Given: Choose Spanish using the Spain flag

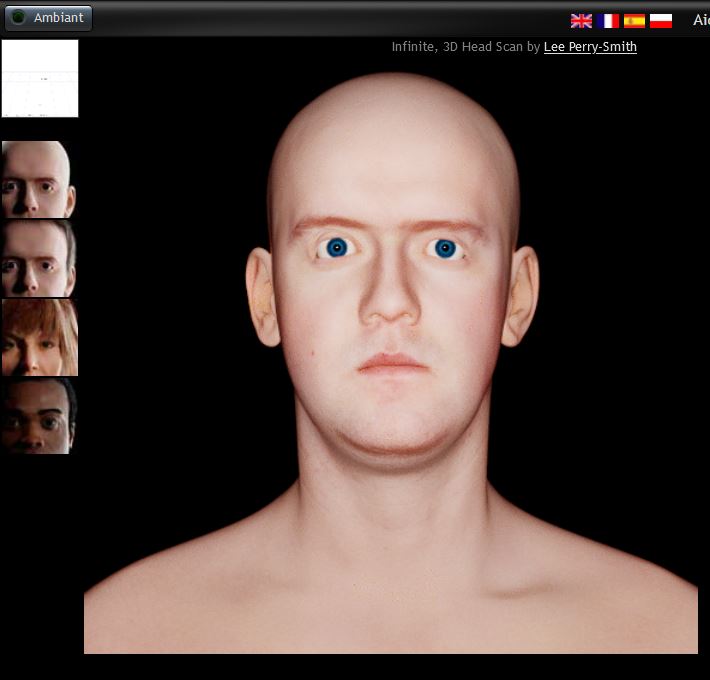Looking at the screenshot, I should [x=634, y=20].
